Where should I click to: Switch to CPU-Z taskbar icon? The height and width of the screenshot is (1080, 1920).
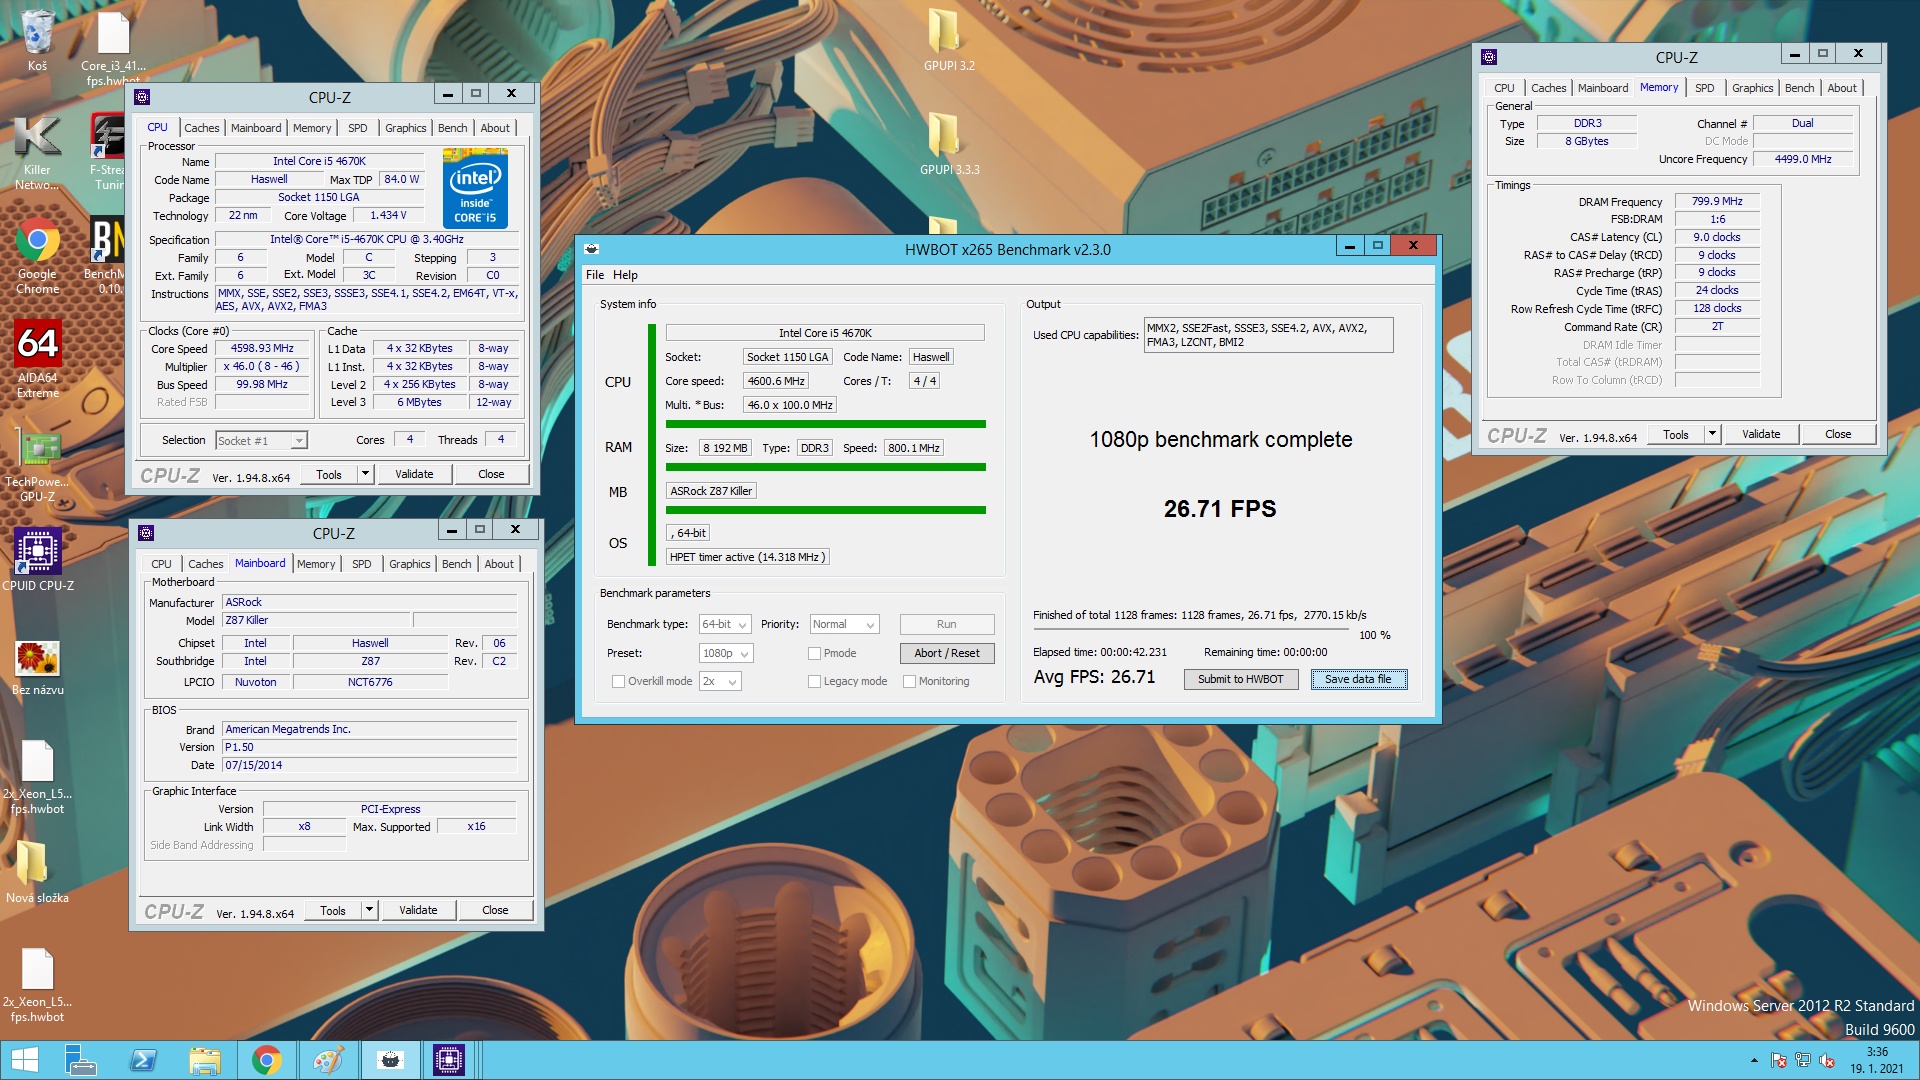[449, 1060]
